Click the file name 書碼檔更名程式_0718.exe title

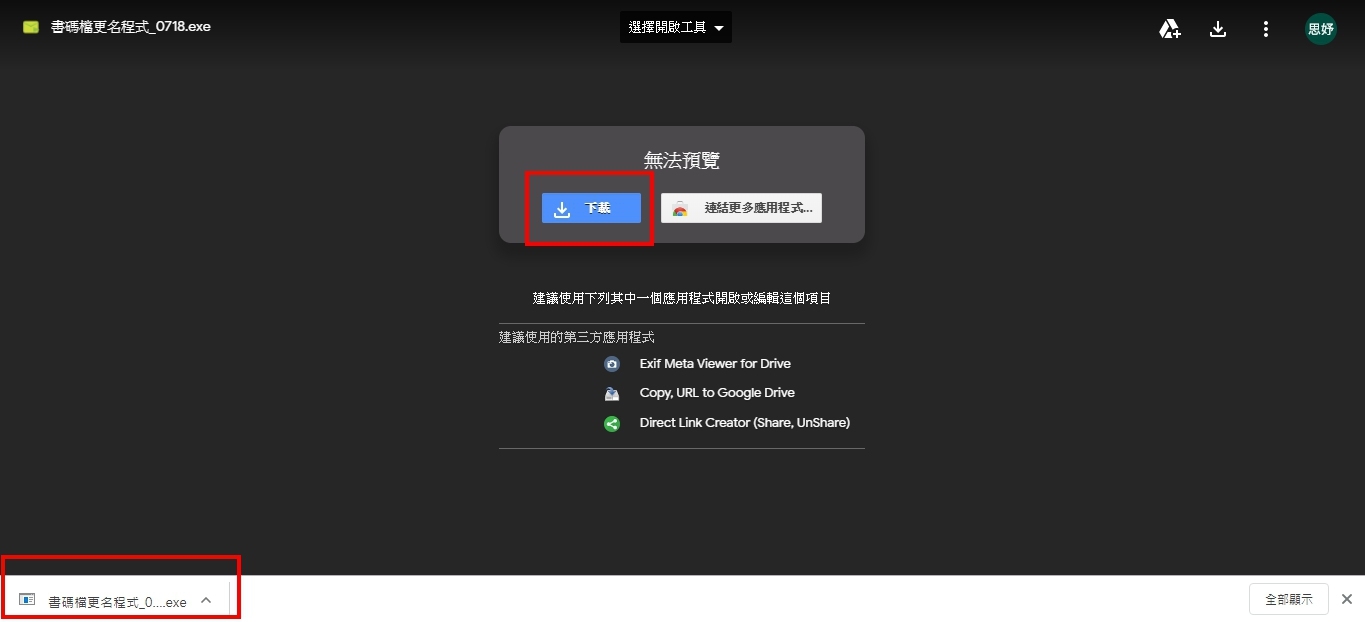pos(131,27)
